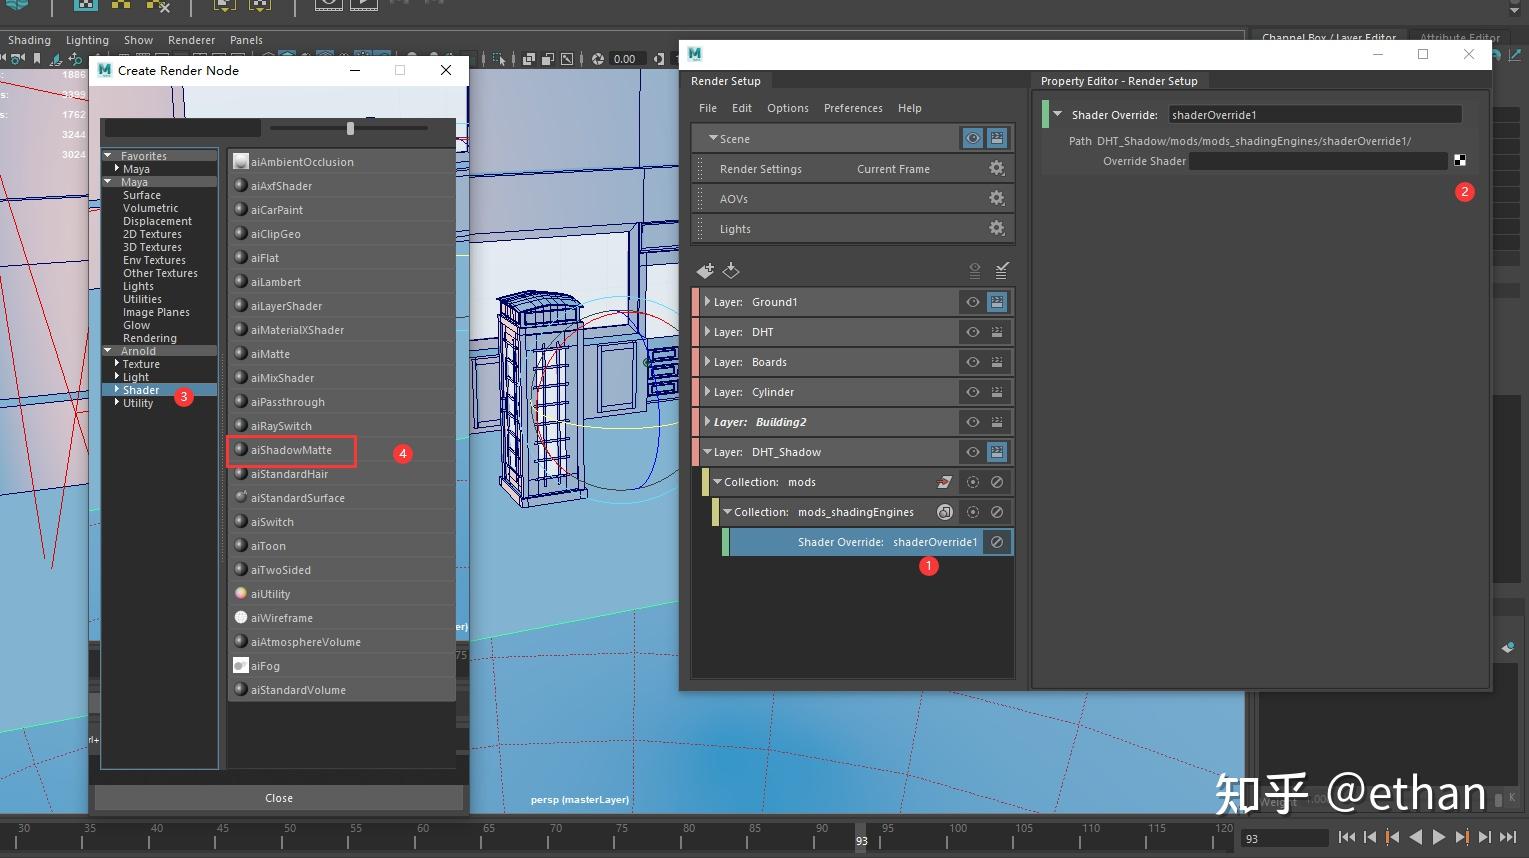Collapse the mods collection
This screenshot has height=858, width=1529.
coord(717,481)
